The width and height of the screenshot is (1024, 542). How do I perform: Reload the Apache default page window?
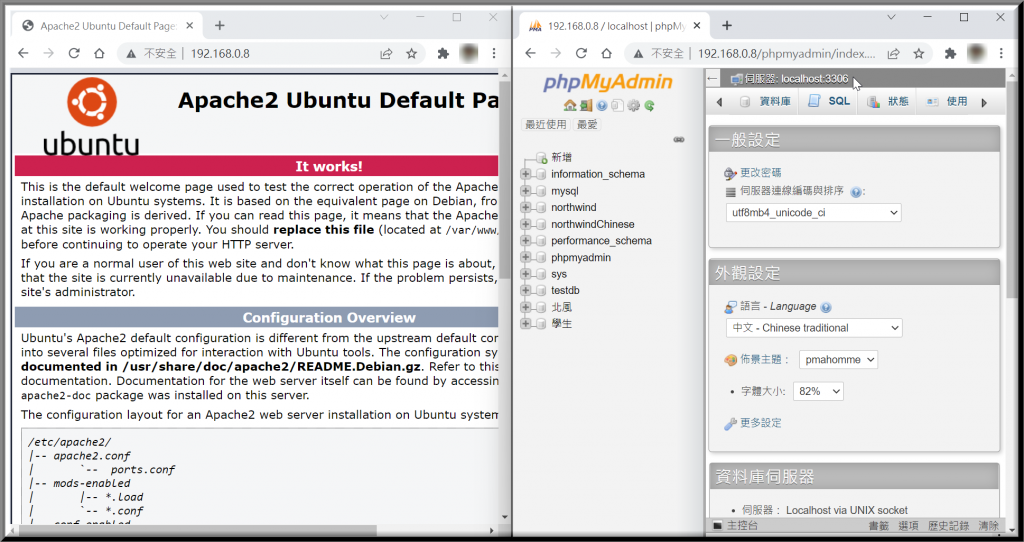point(74,54)
